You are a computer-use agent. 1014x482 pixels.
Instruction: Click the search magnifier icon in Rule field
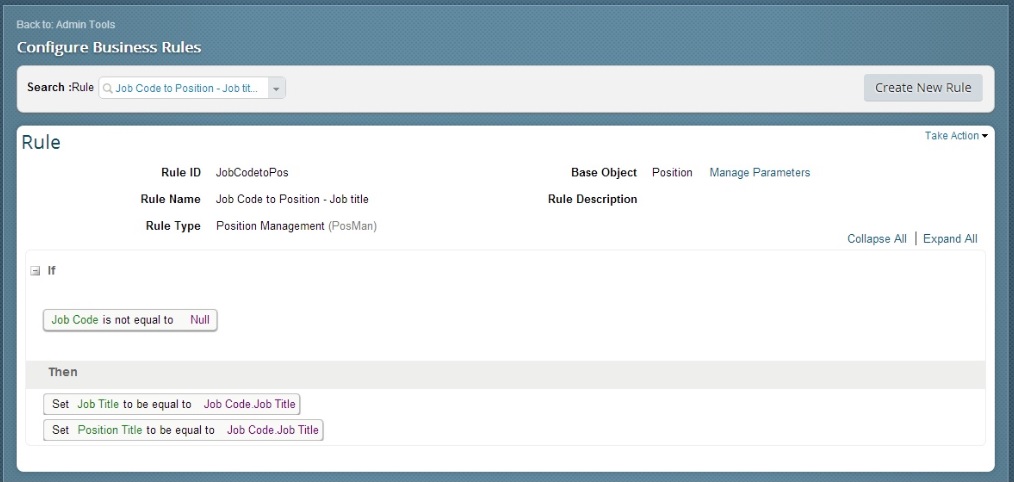coord(108,88)
